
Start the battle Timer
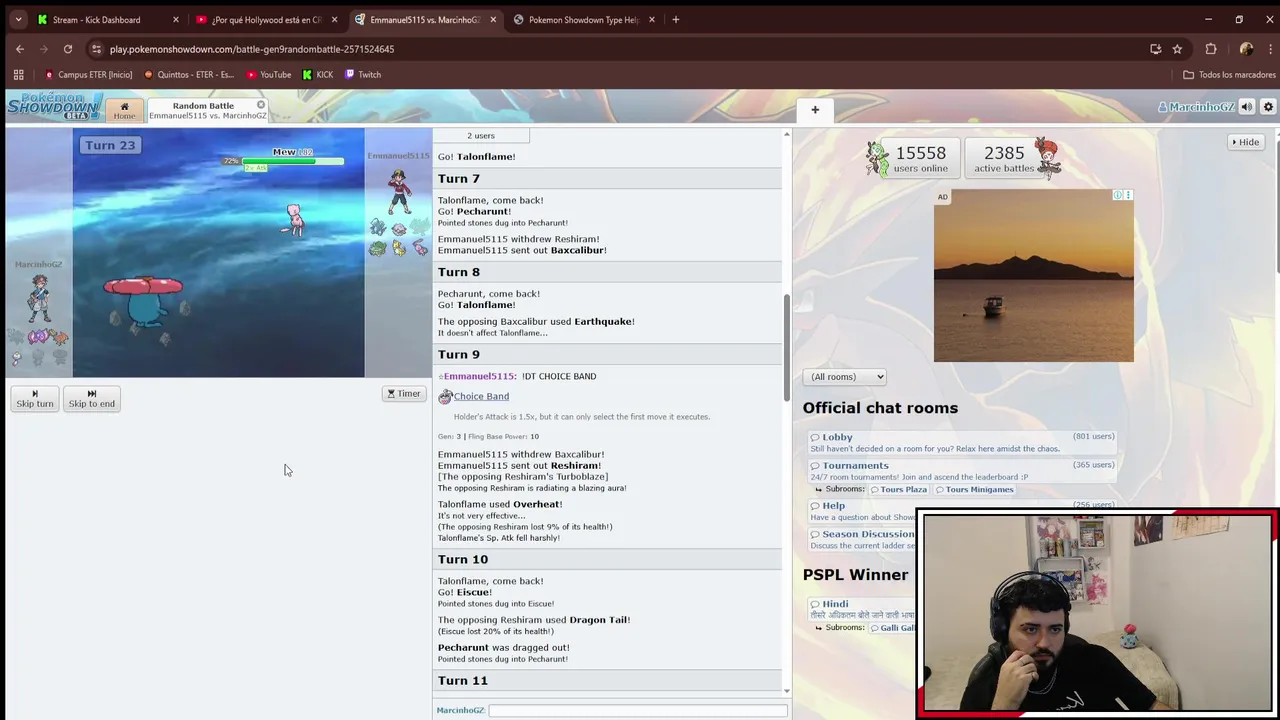[404, 394]
